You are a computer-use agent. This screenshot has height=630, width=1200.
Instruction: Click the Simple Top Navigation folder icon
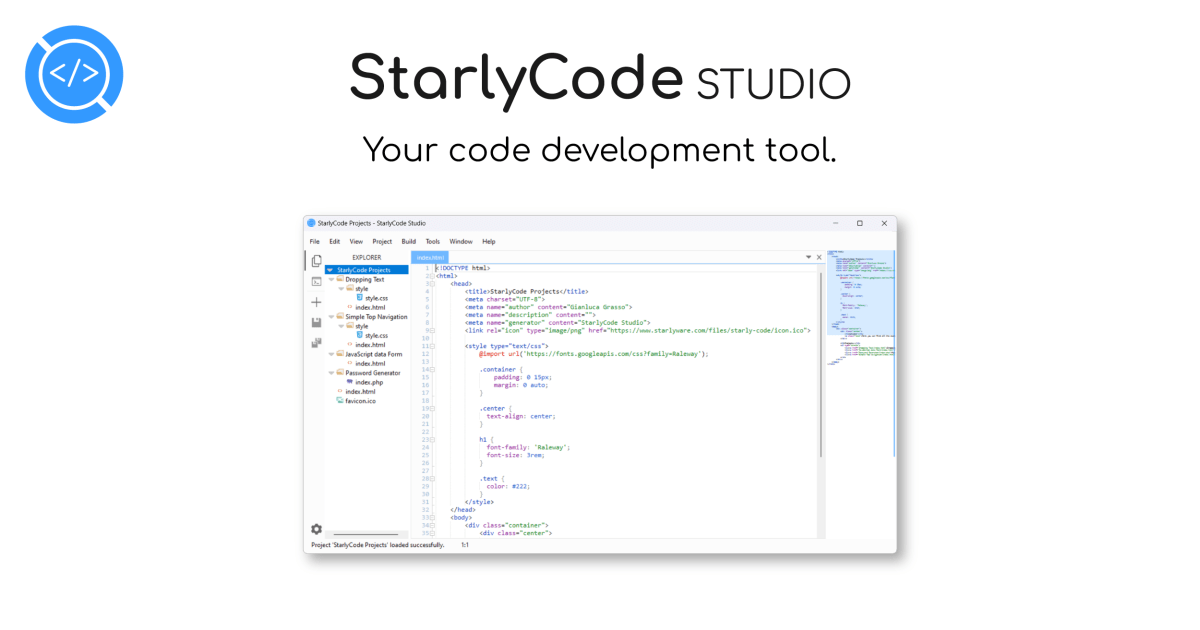341,316
